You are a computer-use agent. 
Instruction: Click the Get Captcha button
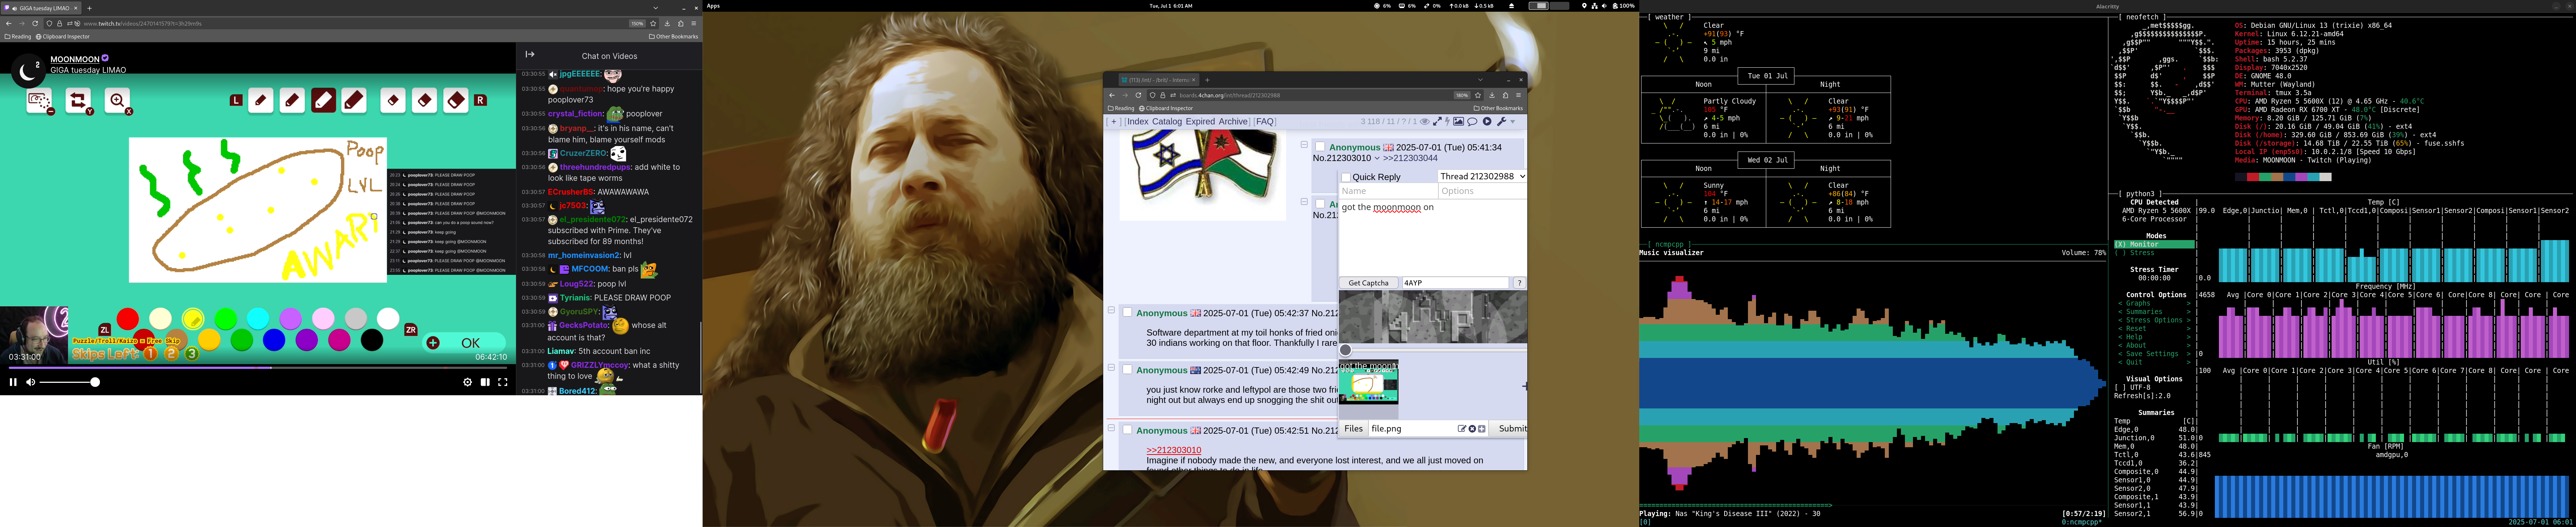[1369, 283]
